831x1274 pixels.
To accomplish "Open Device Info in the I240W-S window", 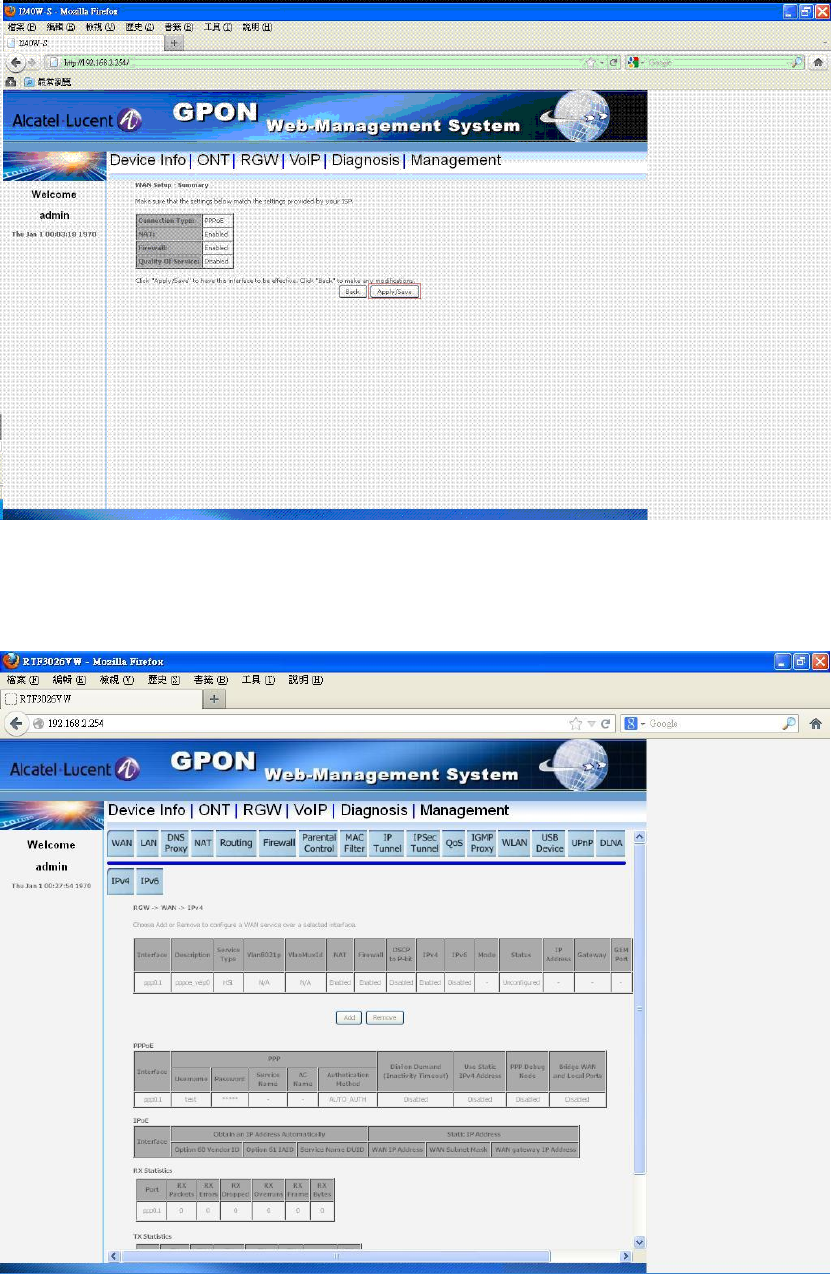I will (x=147, y=160).
